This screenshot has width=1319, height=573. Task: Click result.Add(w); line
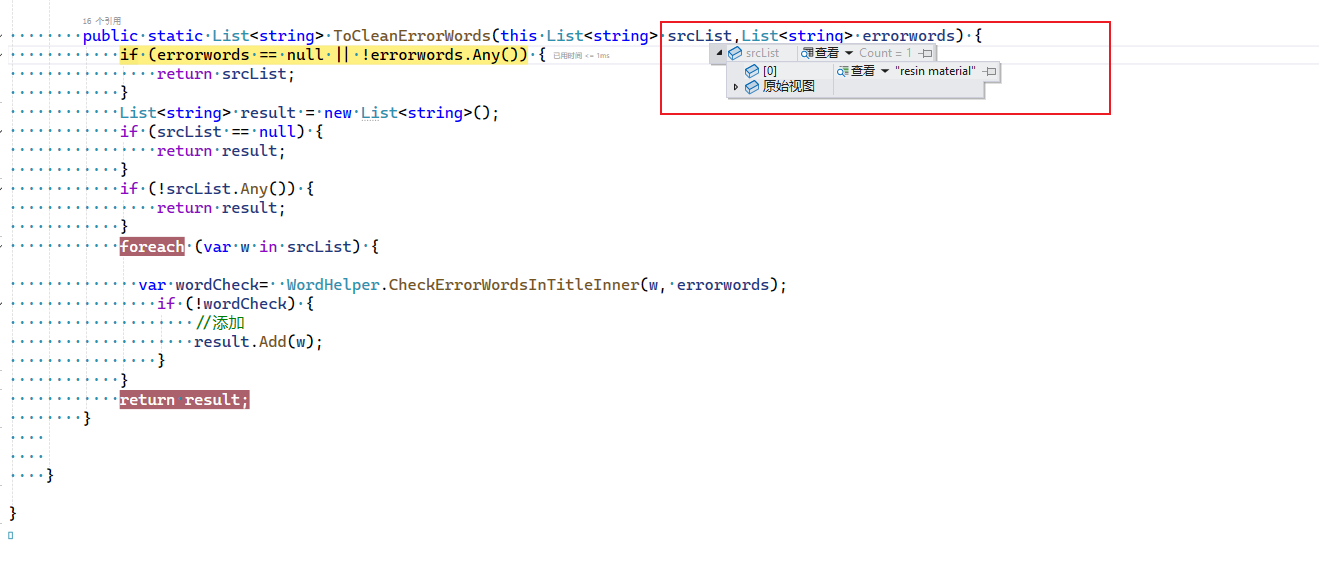click(x=259, y=342)
